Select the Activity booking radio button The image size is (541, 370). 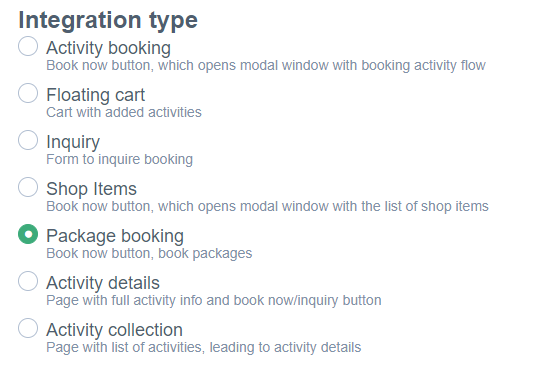[28, 46]
